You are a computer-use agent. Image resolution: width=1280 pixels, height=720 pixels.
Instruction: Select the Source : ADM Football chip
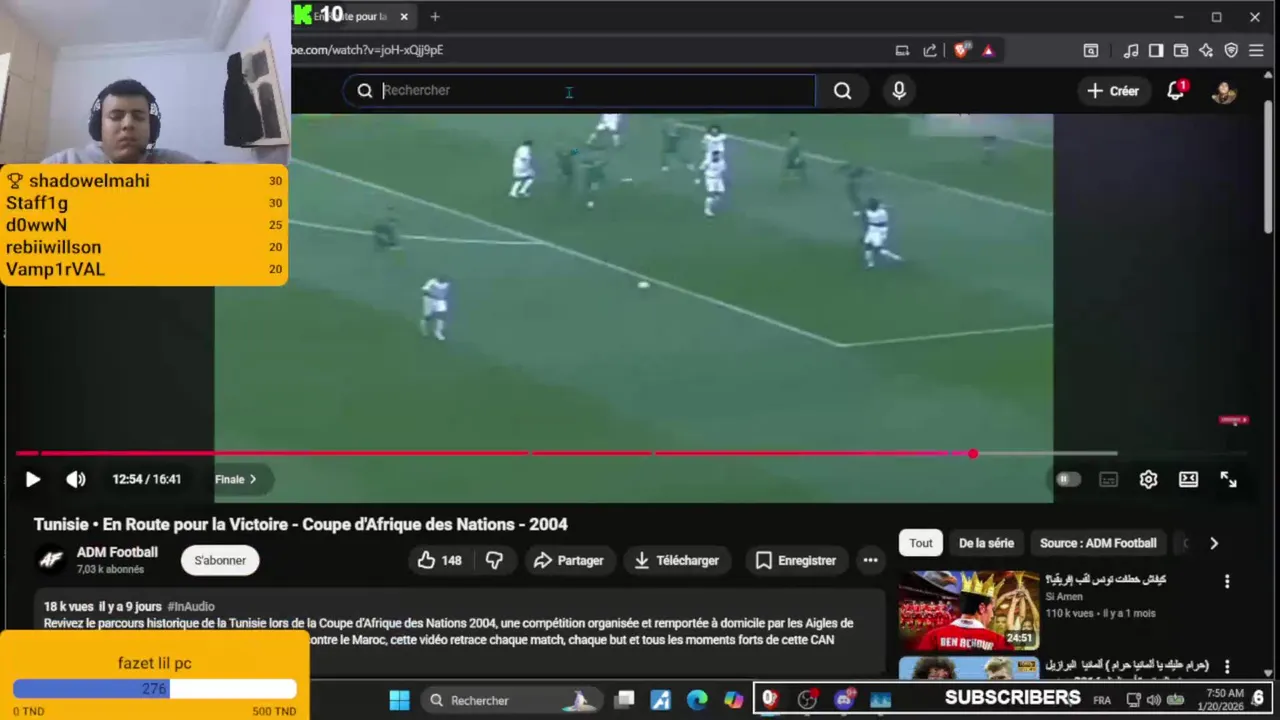(x=1098, y=543)
